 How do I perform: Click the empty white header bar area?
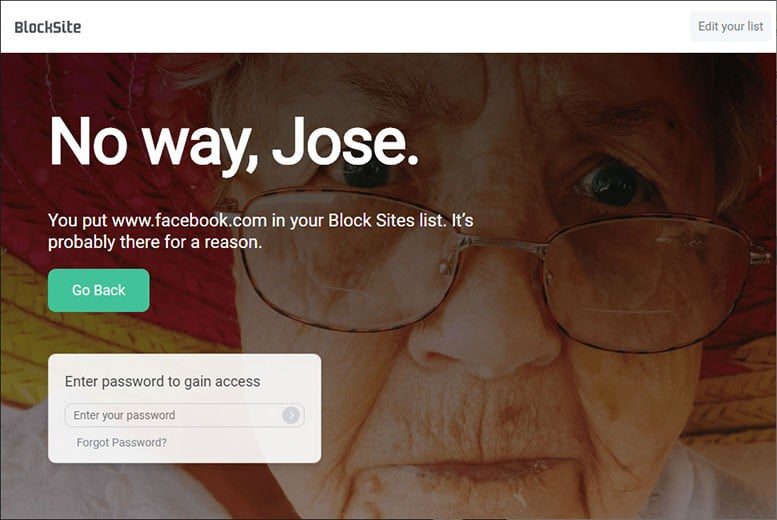pos(387,27)
